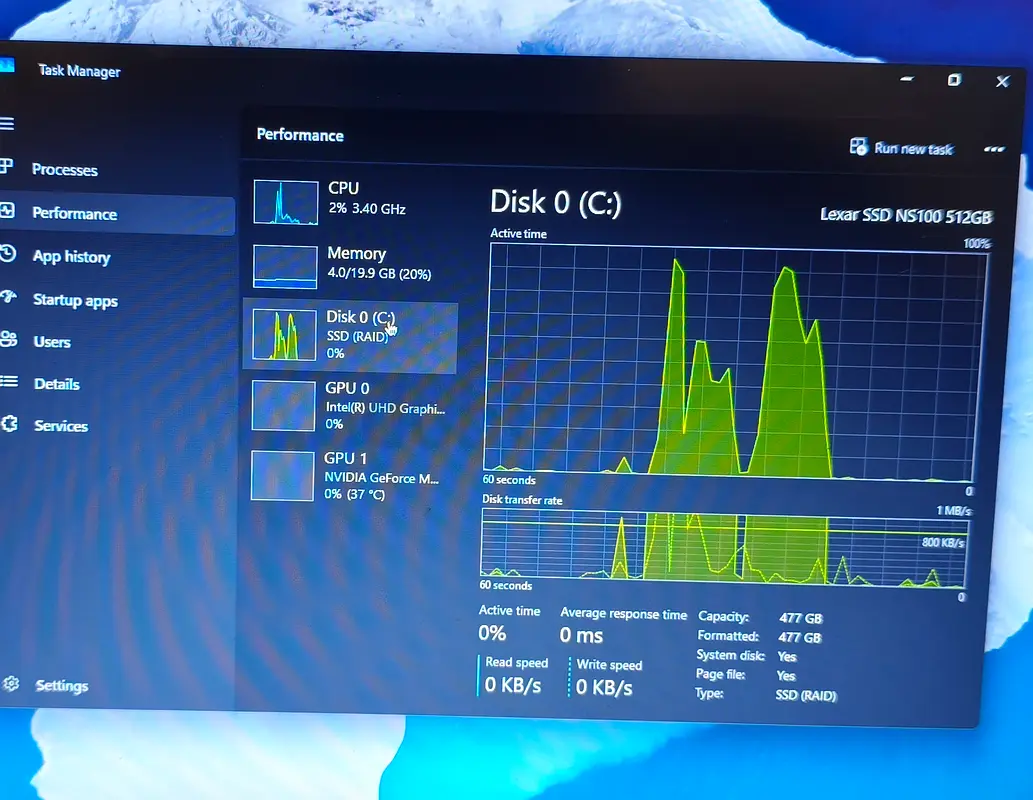This screenshot has height=800, width=1033.
Task: Minimize the Task Manager window
Action: [x=907, y=79]
